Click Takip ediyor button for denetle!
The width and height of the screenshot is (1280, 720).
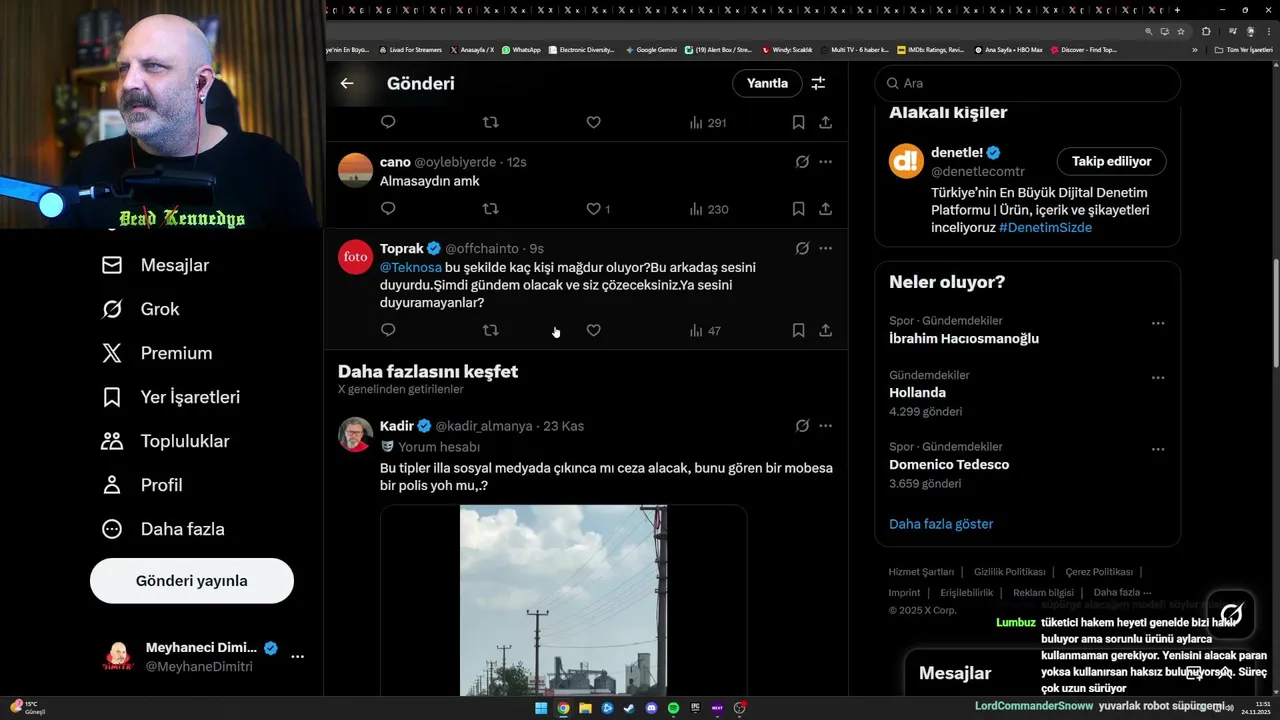pyautogui.click(x=1111, y=161)
